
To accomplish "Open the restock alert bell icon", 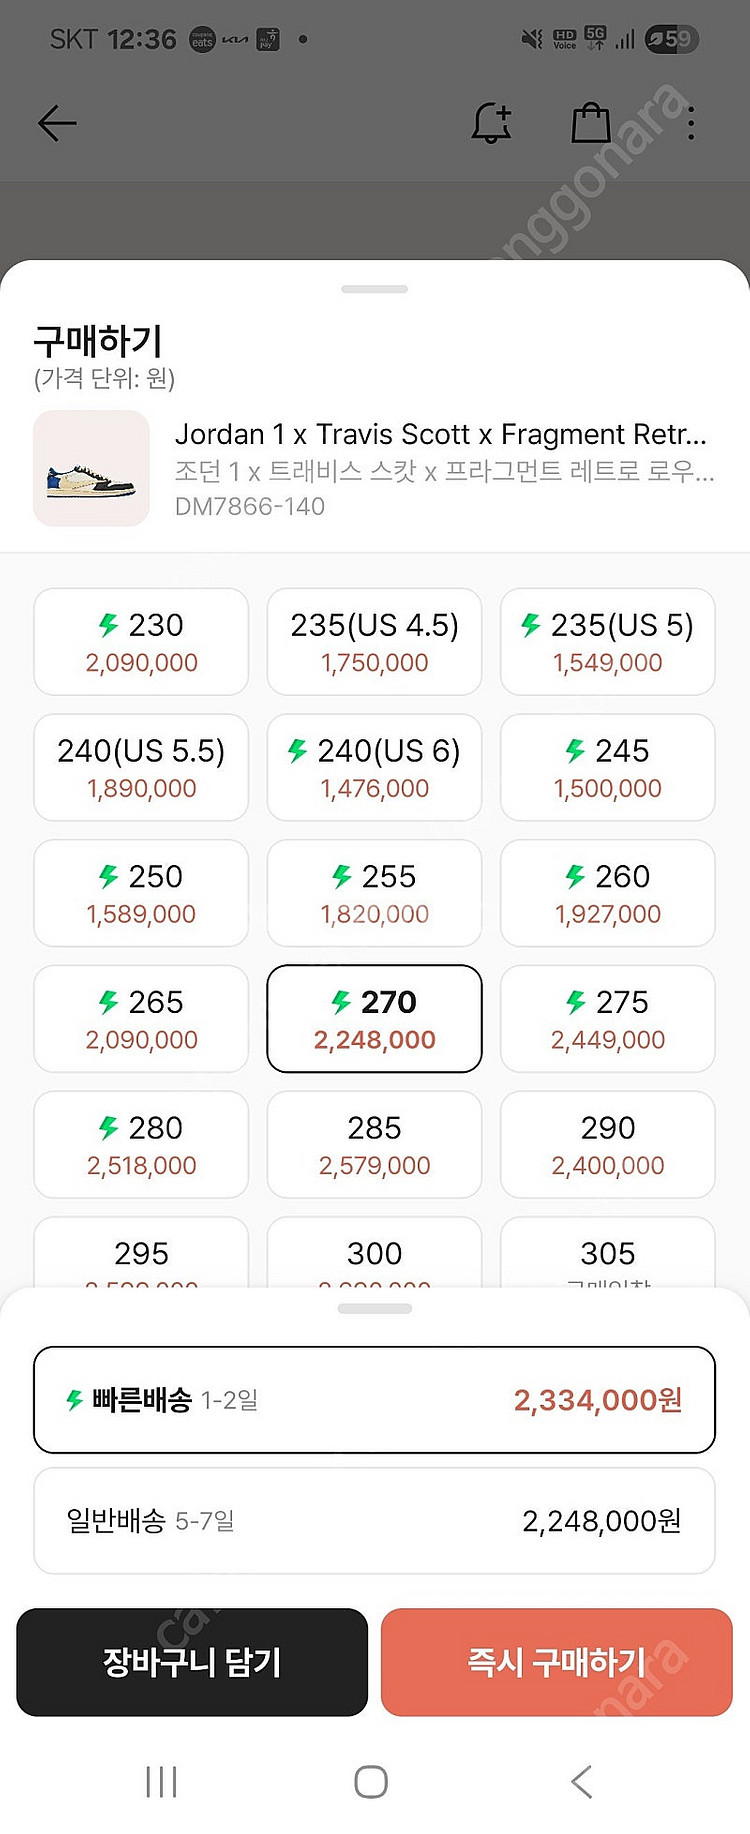I will [x=492, y=123].
